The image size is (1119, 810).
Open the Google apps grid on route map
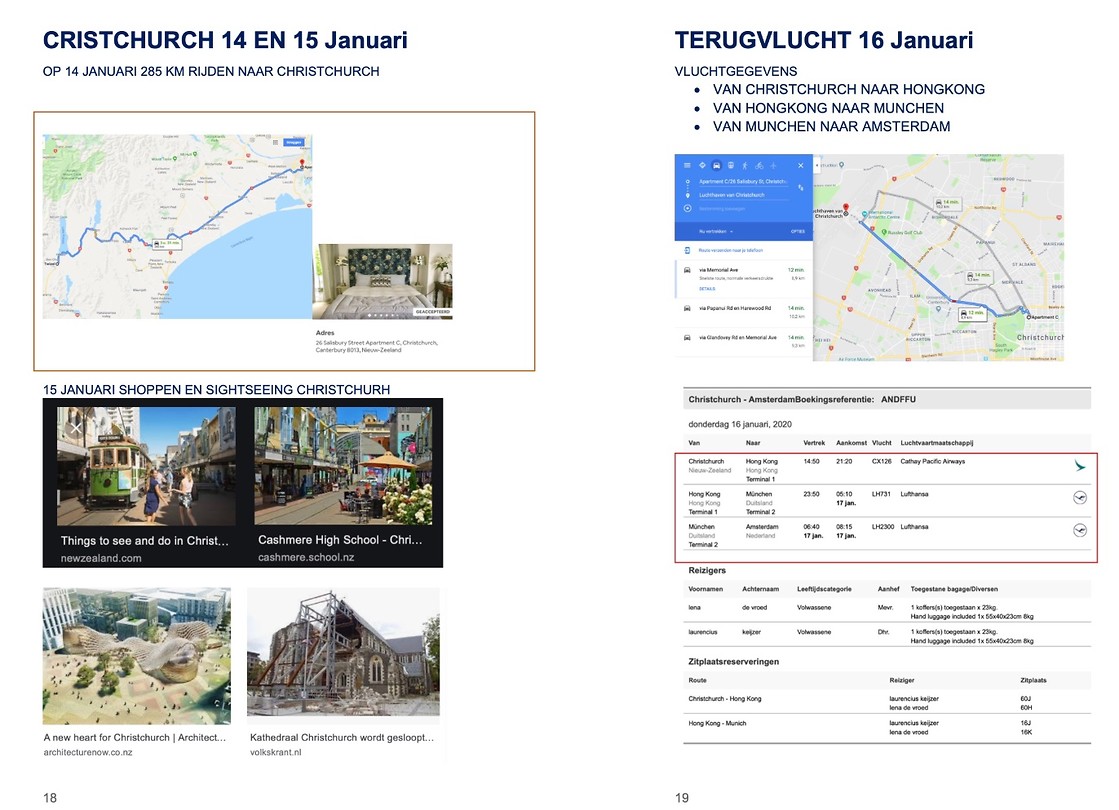(275, 142)
